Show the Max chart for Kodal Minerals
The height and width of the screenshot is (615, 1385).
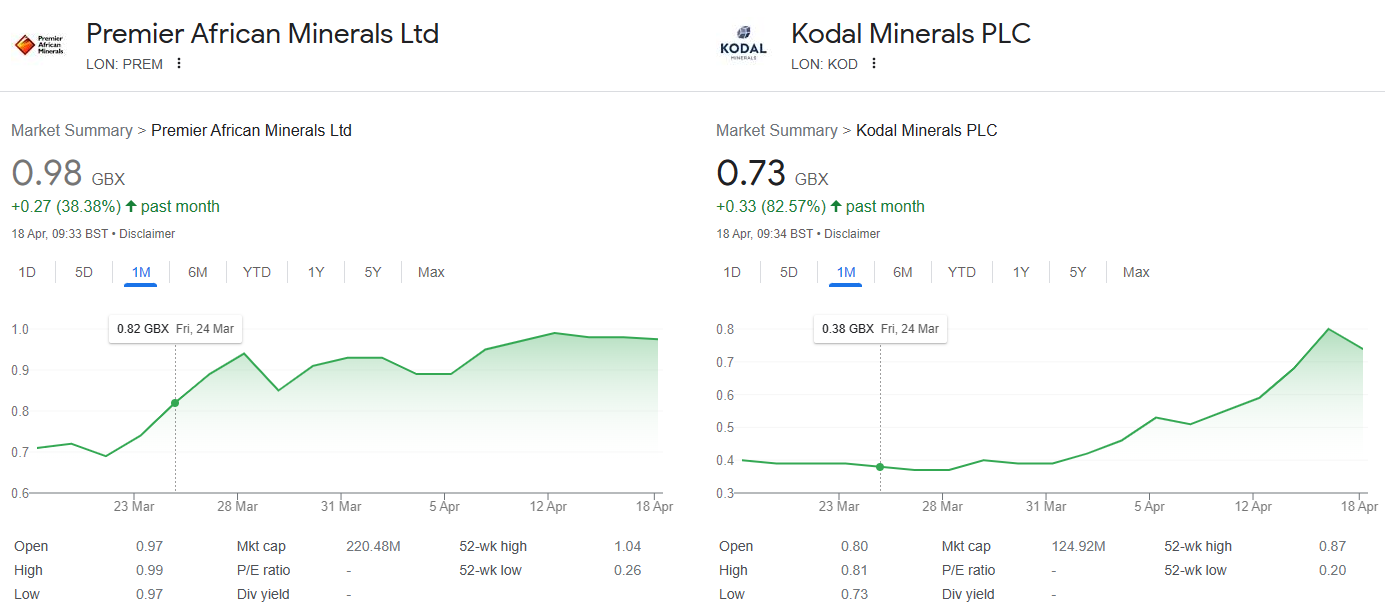coord(1136,272)
